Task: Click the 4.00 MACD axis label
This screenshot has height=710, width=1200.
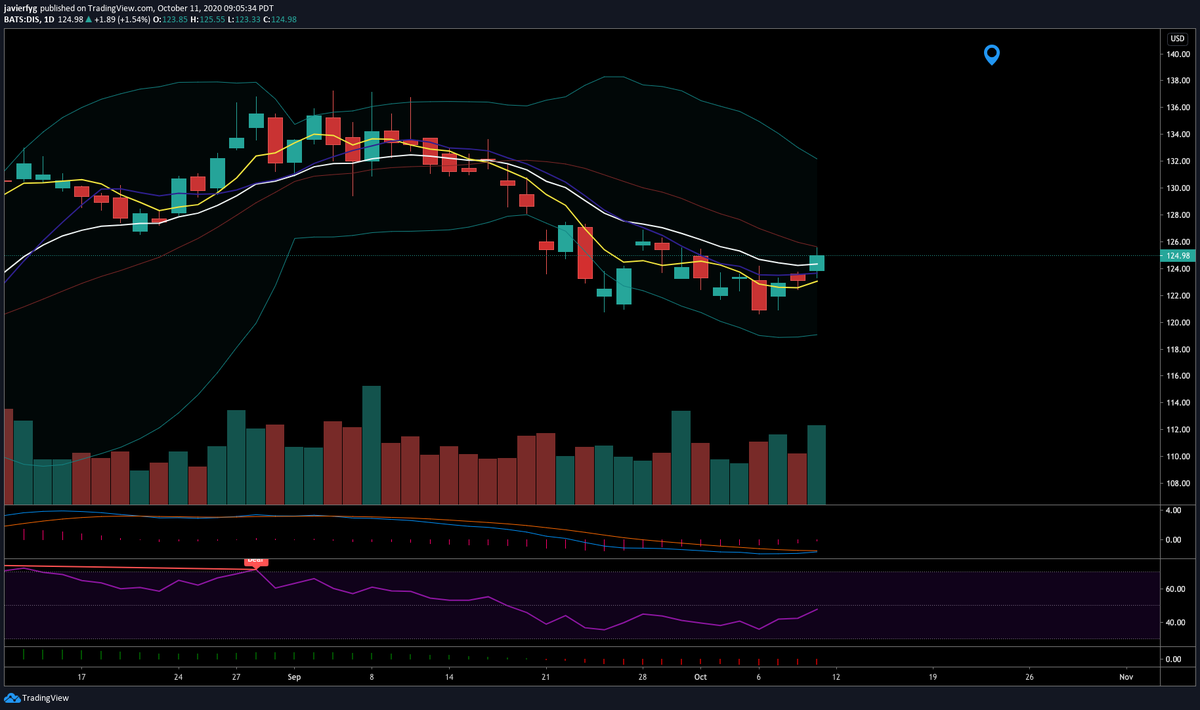Action: pos(1174,510)
